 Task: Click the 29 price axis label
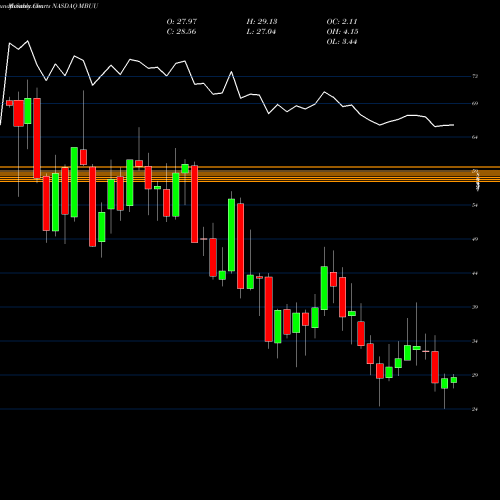[x=475, y=375]
